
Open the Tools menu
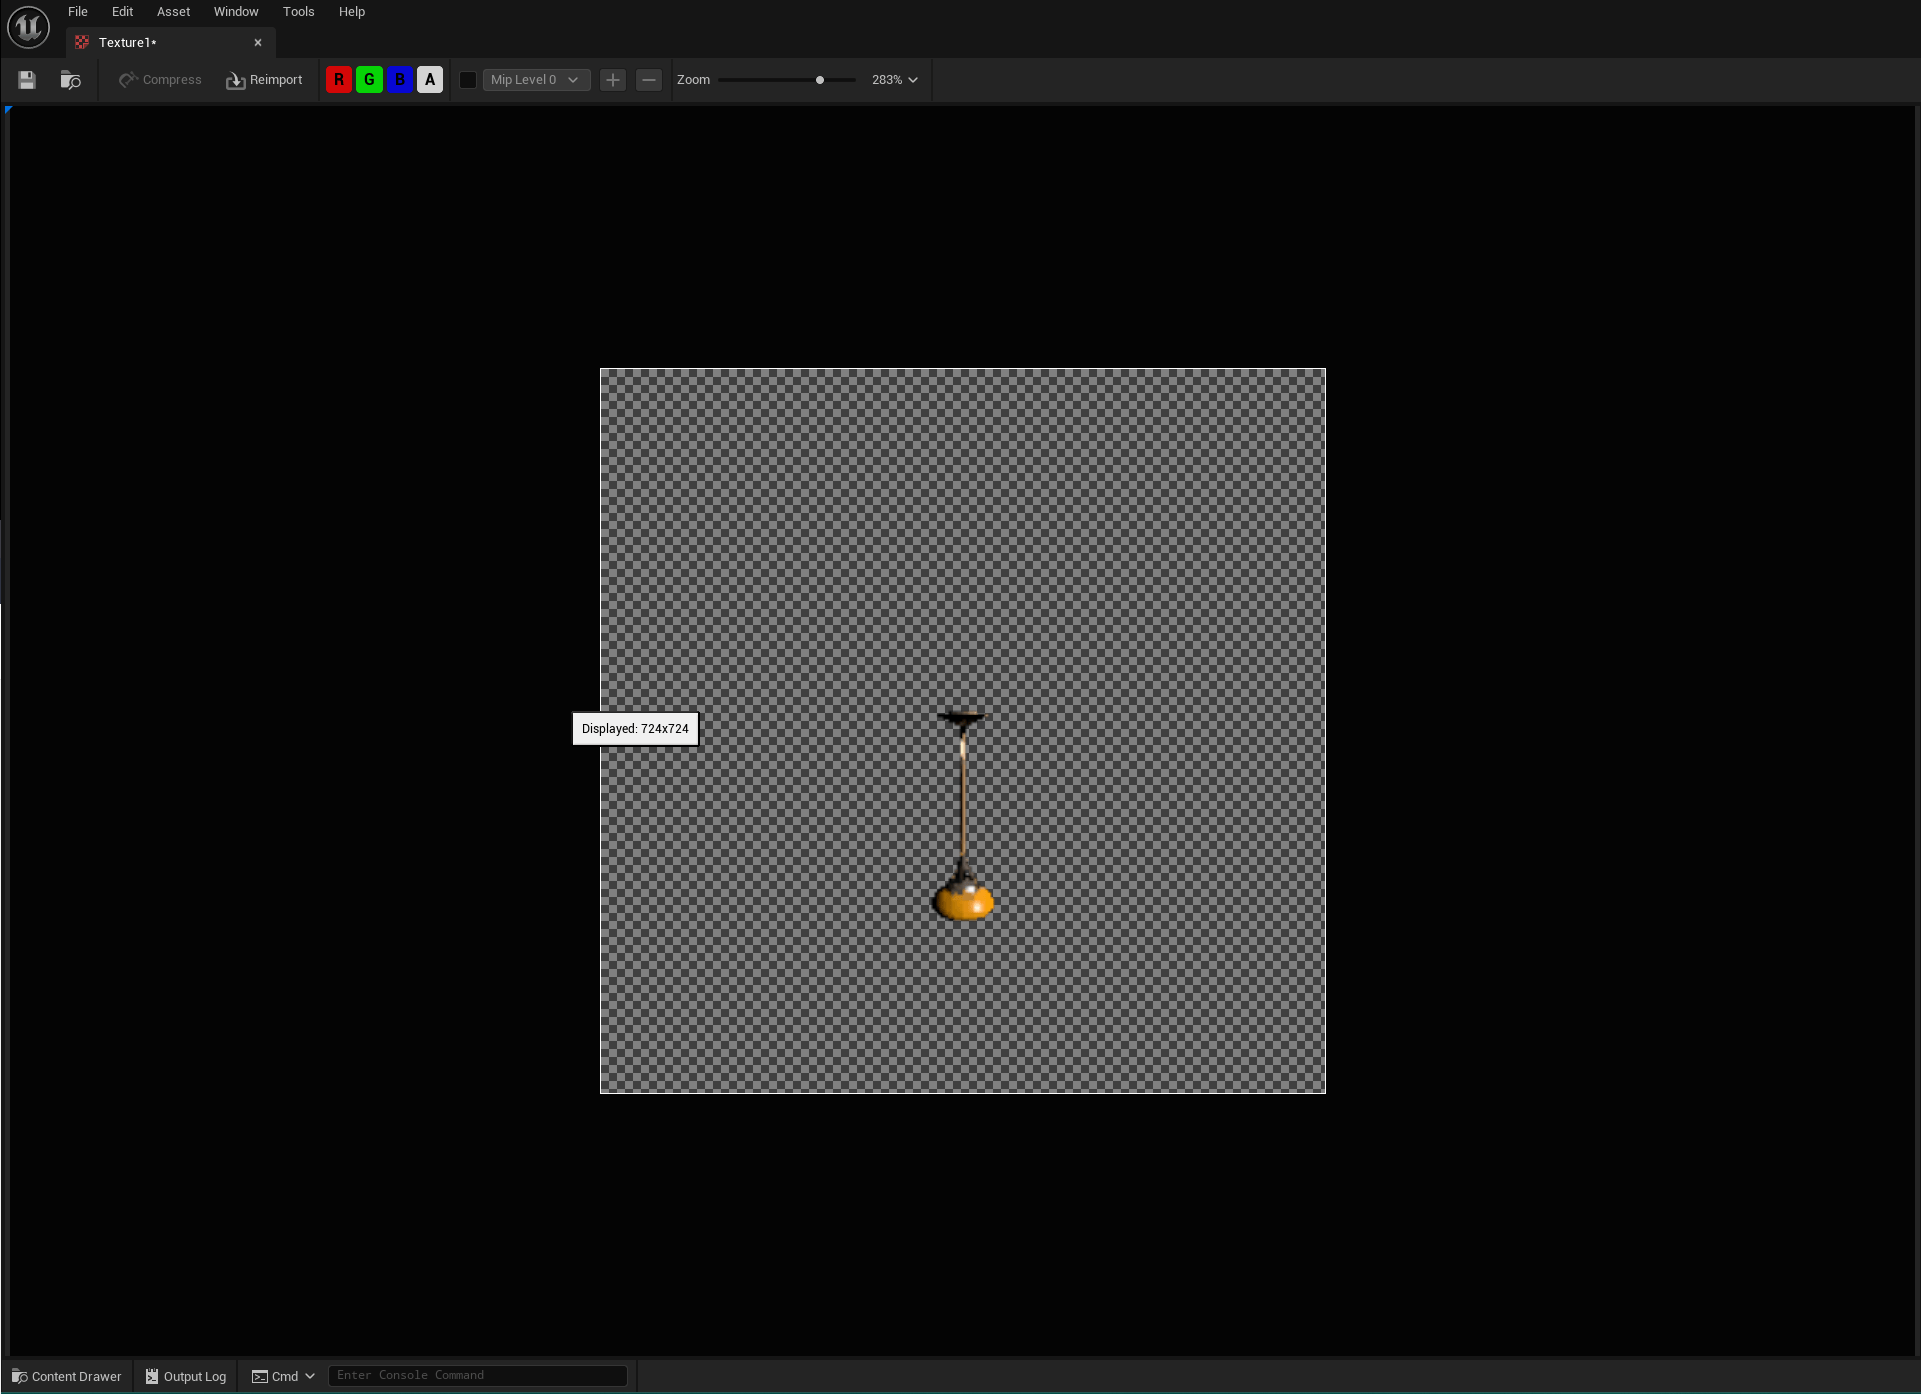[298, 12]
